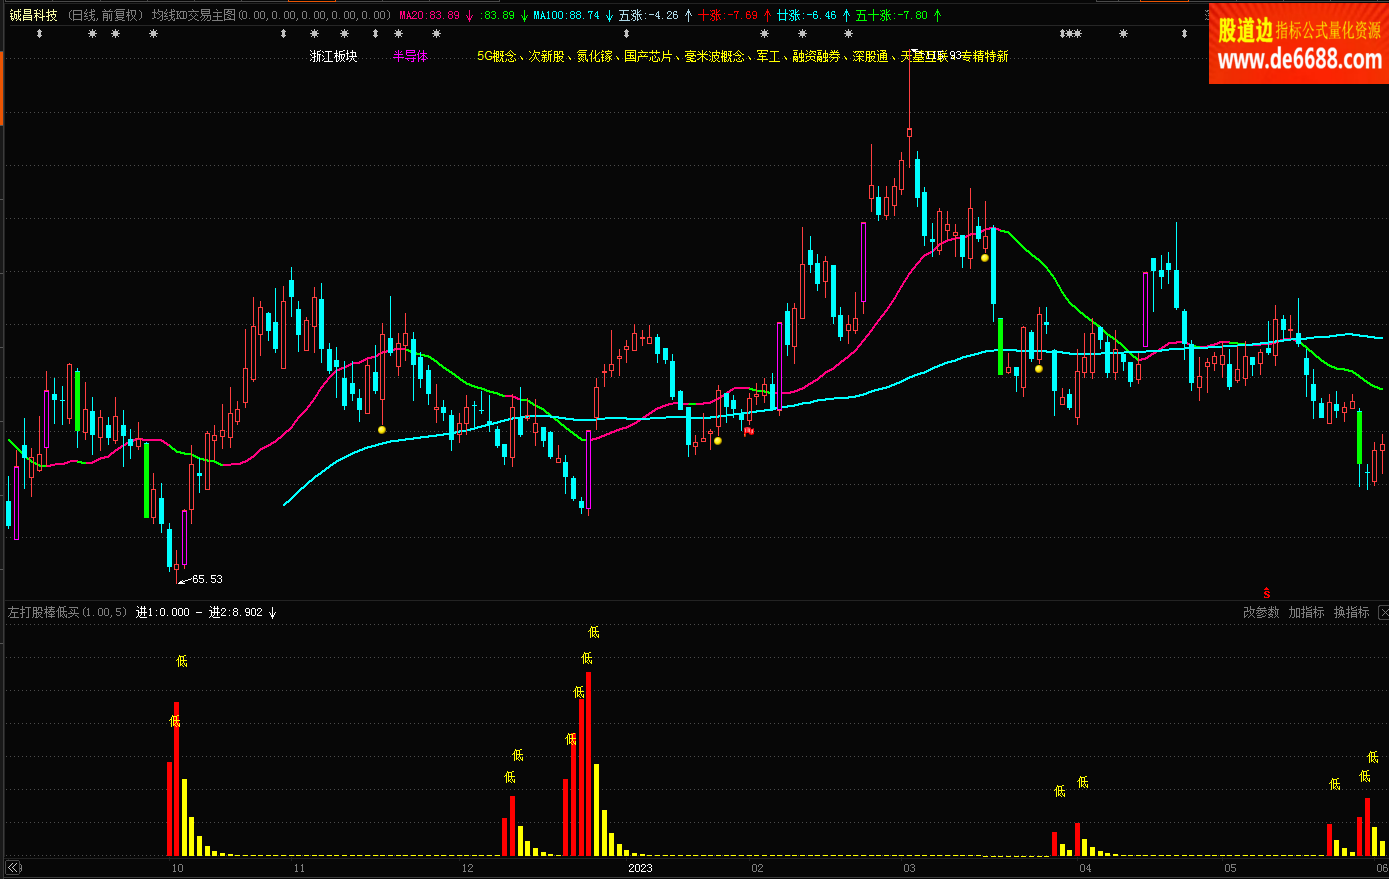Viewport: 1389px width, 879px height.
Task: Click the red S marker near the chart bottom
Action: pyautogui.click(x=1266, y=594)
